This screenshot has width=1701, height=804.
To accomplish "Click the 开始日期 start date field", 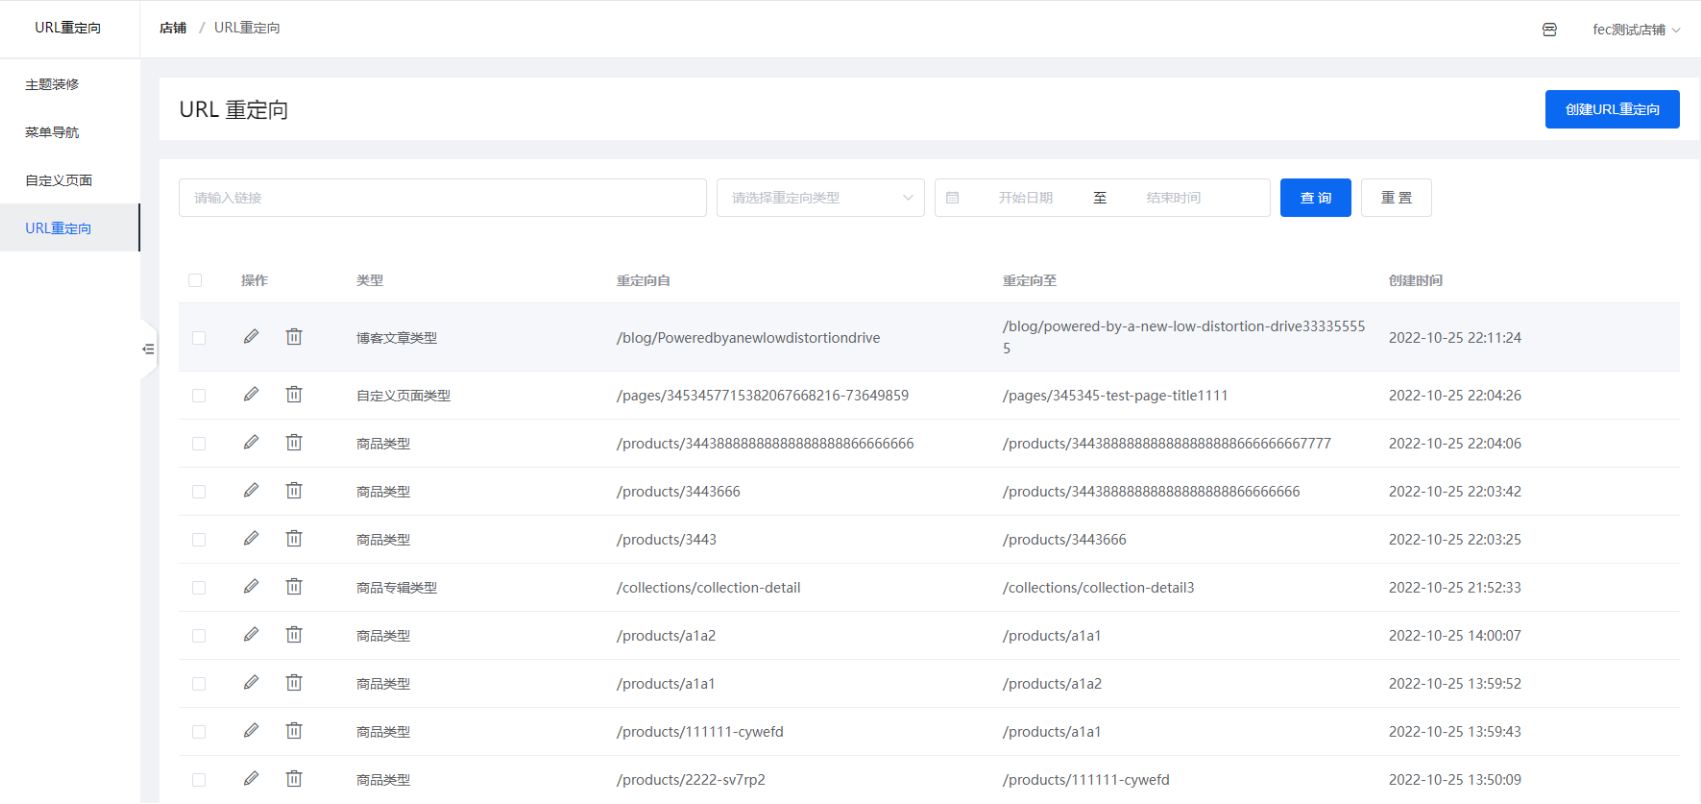I will (x=1026, y=198).
